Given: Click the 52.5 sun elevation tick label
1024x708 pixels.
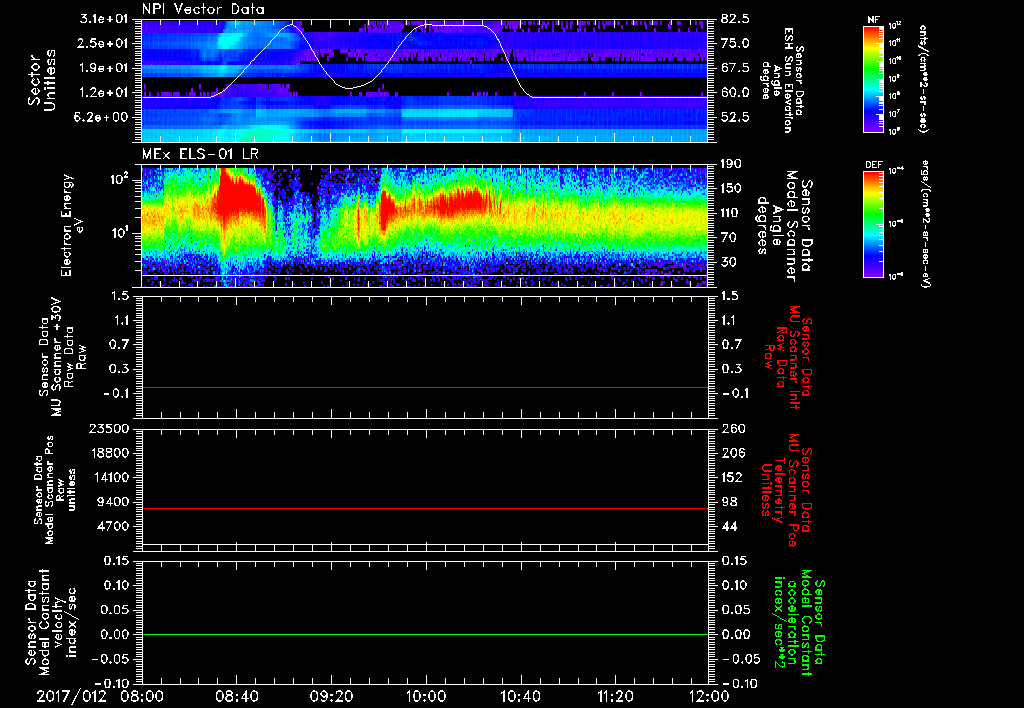Looking at the screenshot, I should point(735,118).
